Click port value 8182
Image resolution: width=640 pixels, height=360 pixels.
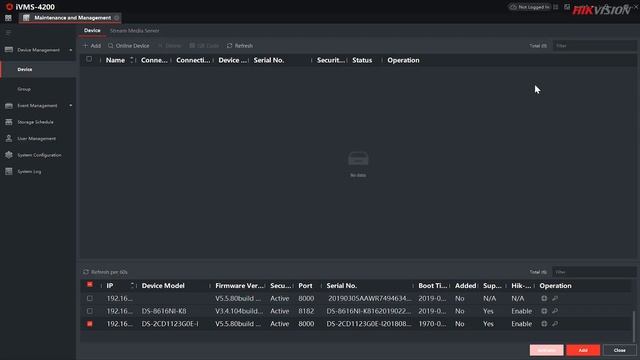[x=306, y=311]
